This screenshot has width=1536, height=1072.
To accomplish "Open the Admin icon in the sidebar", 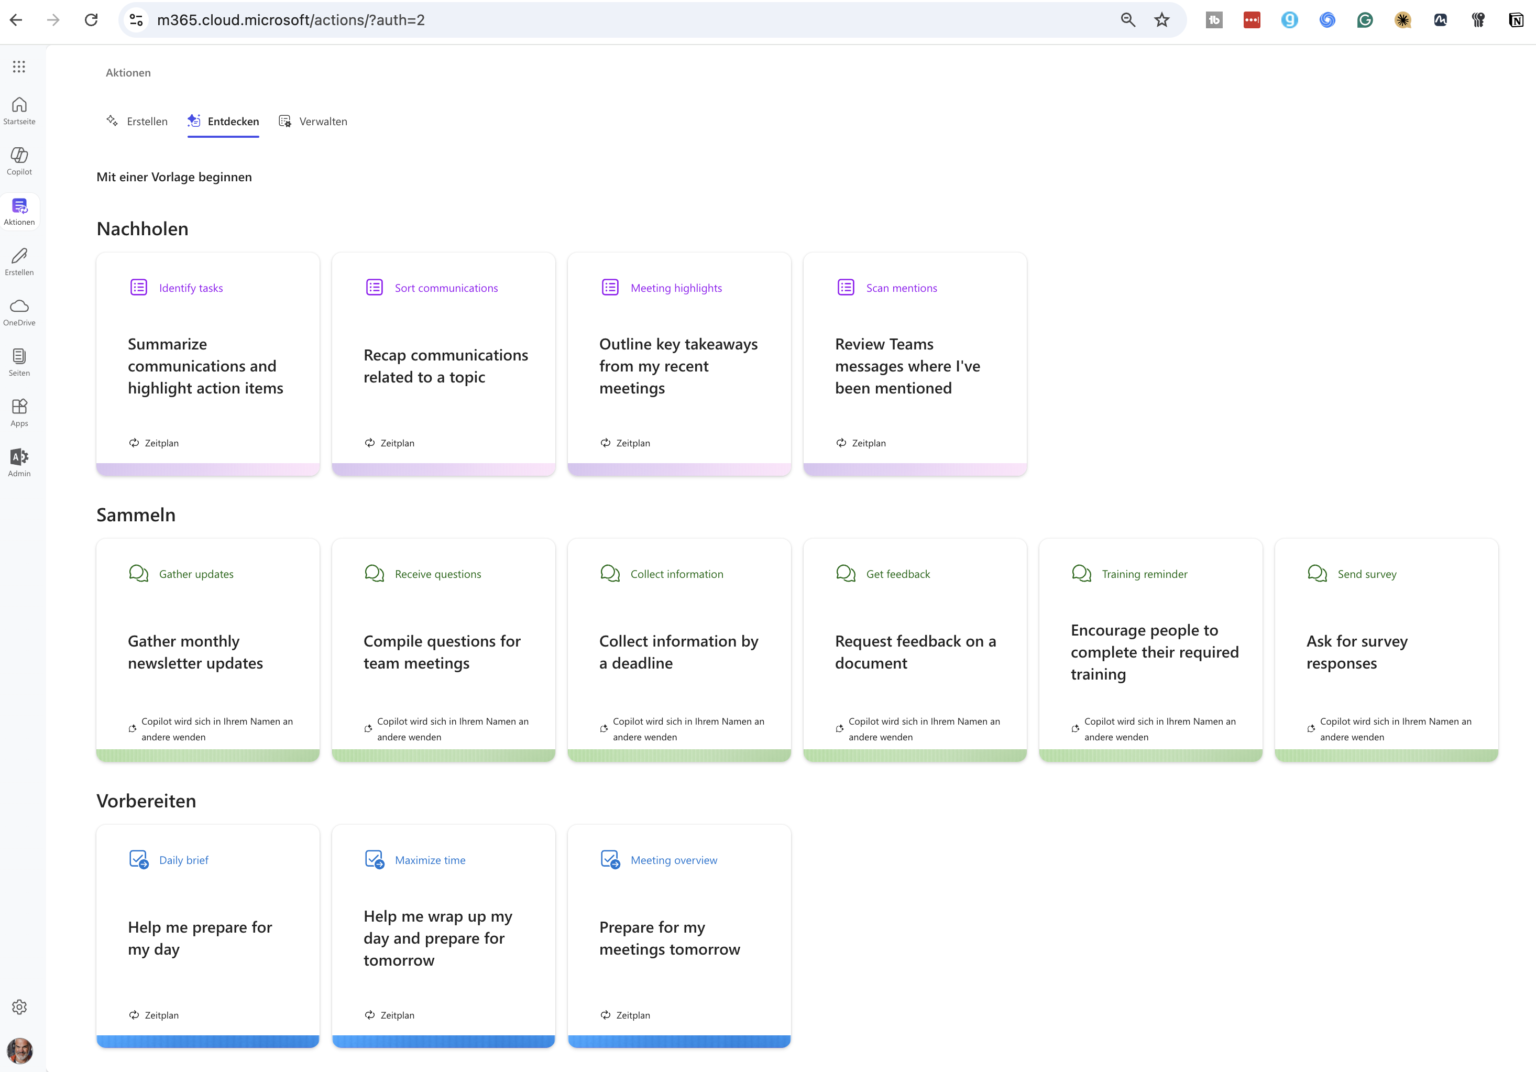I will (x=19, y=460).
